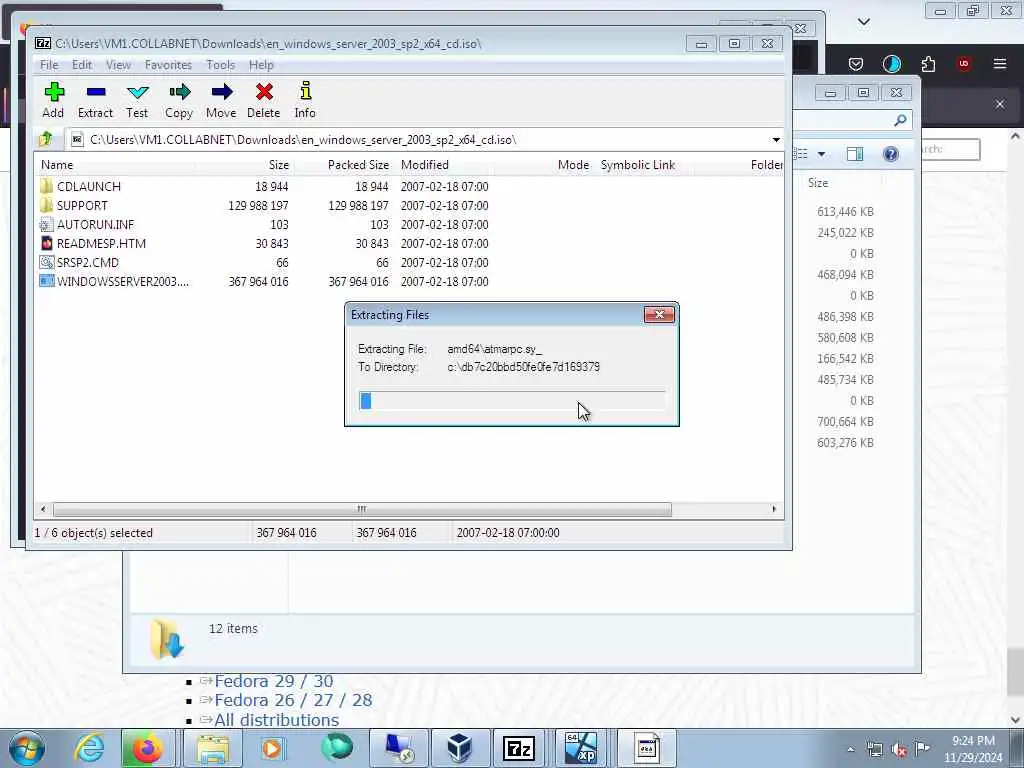This screenshot has width=1024, height=768.
Task: Open the Explorer view options dropdown arrow
Action: 822,154
